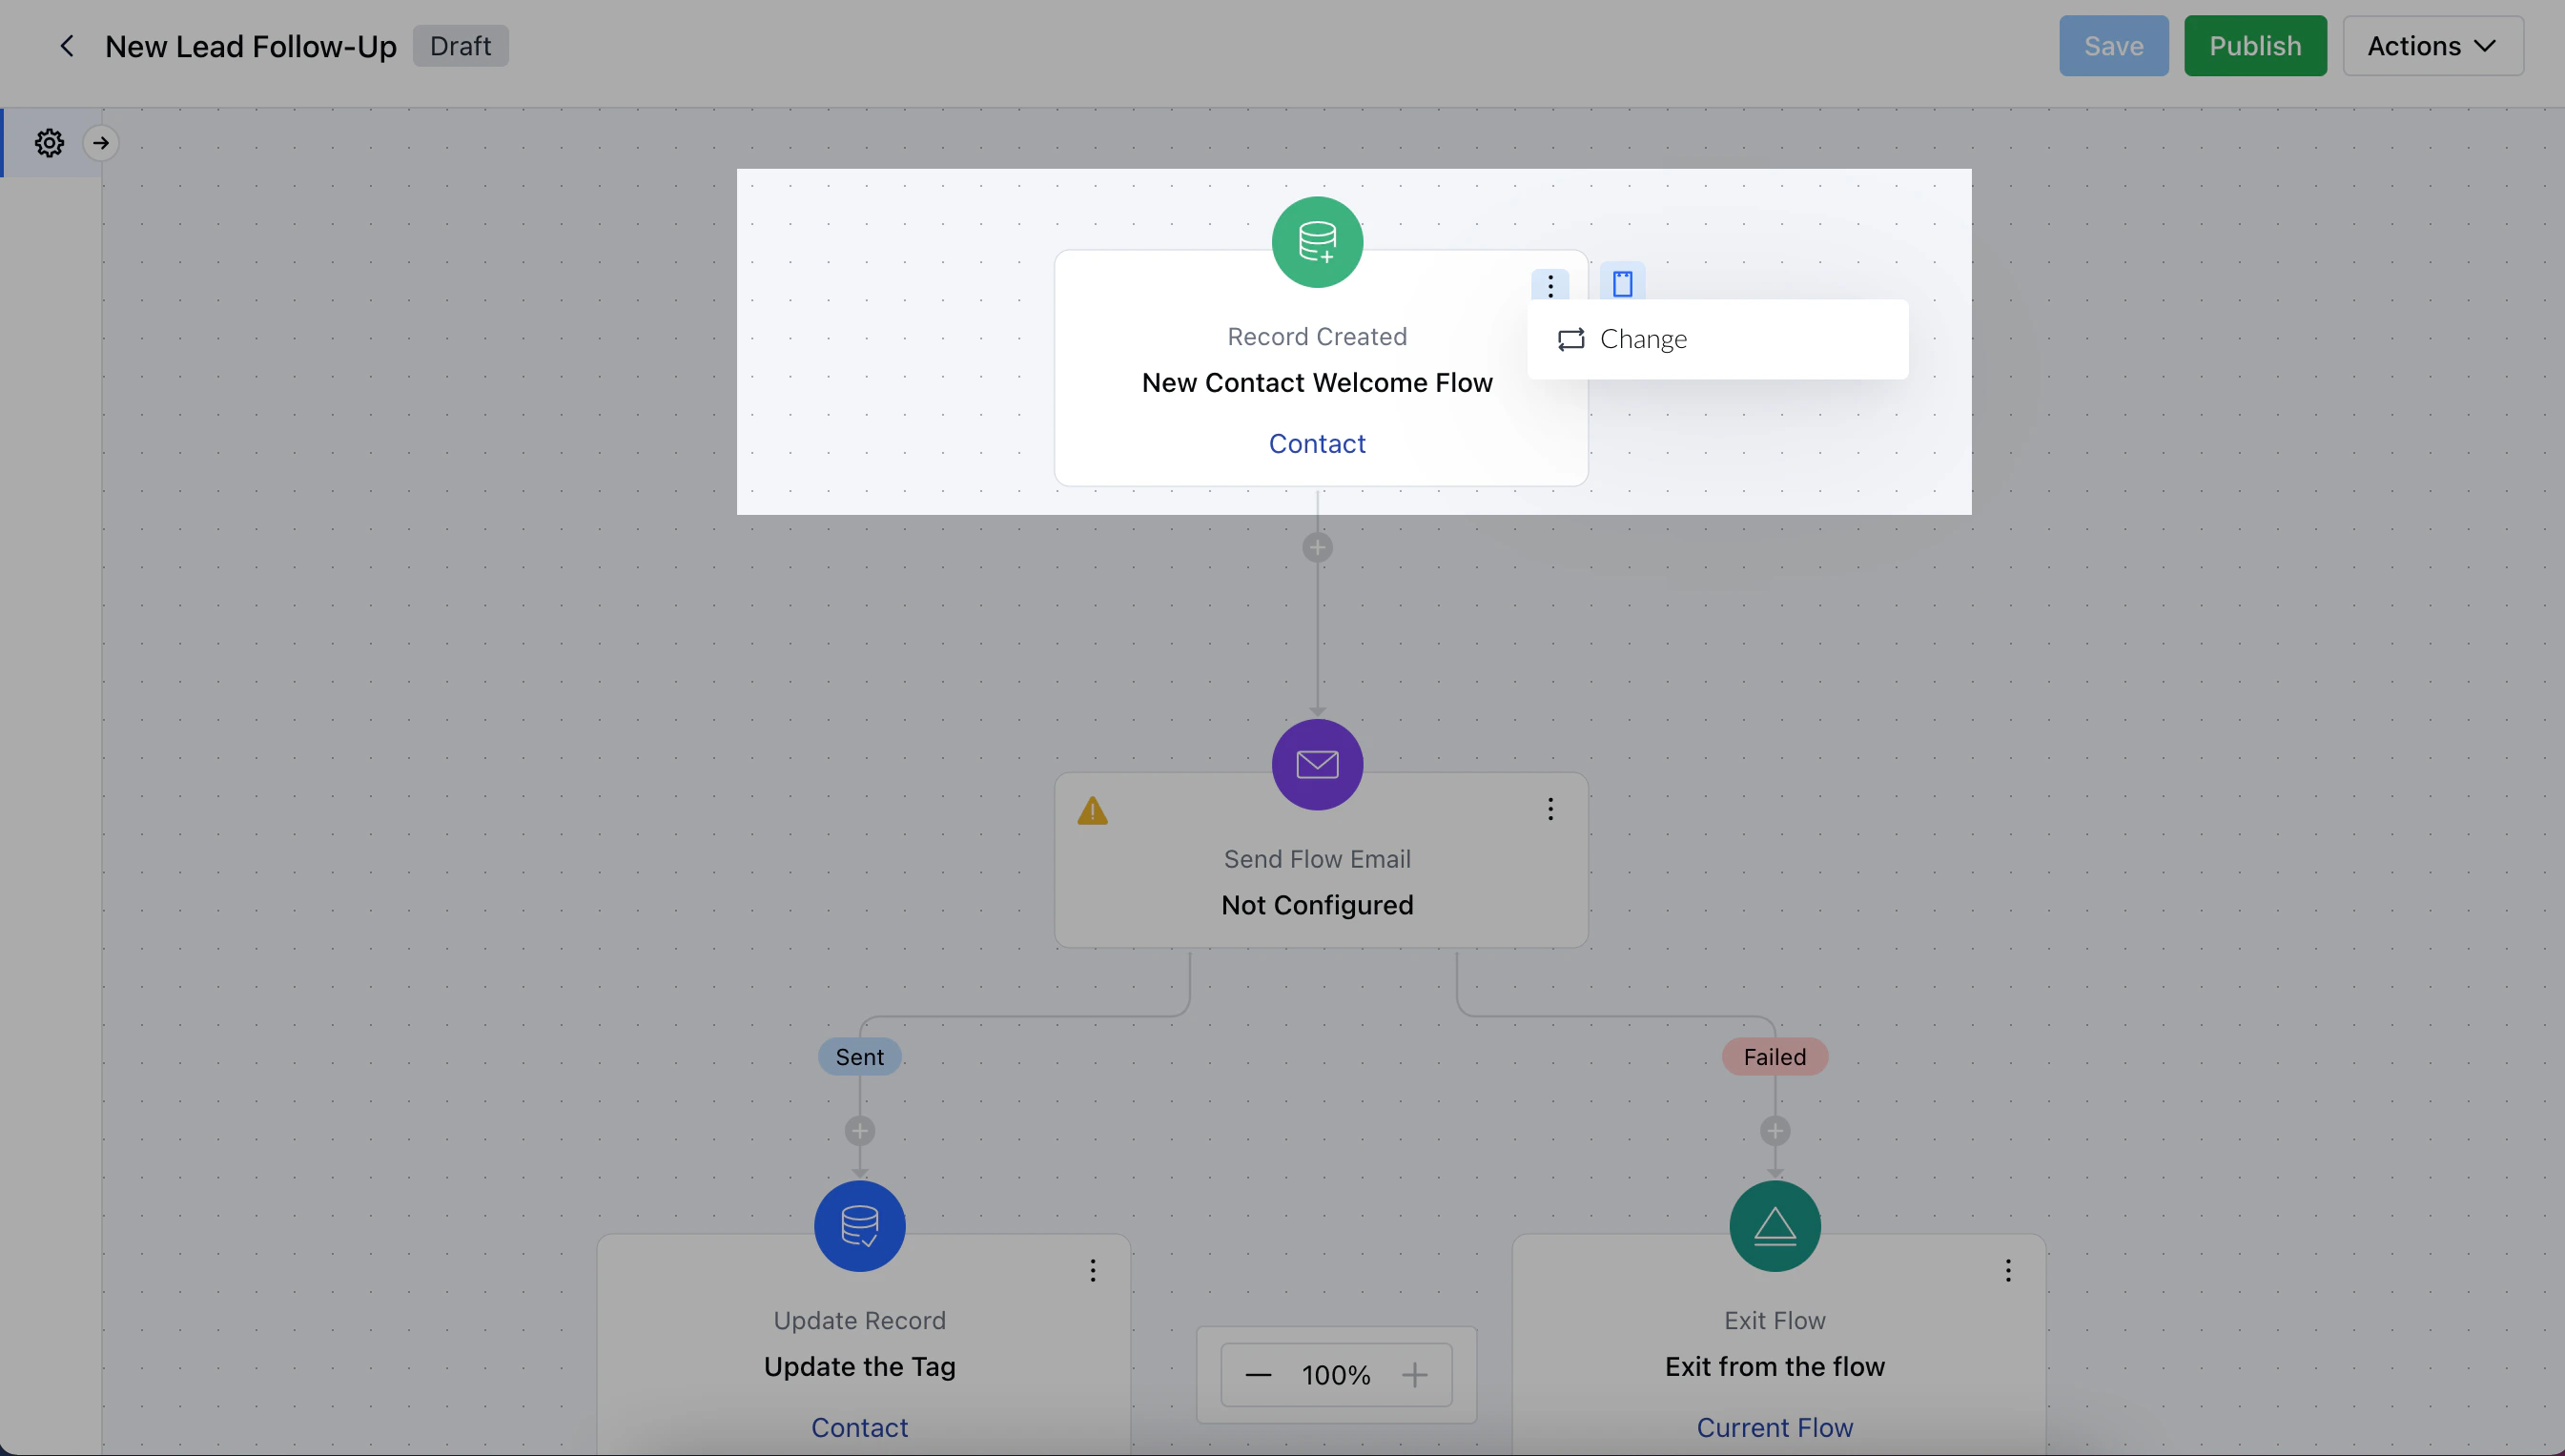Image resolution: width=2565 pixels, height=1456 pixels.
Task: Go back using the left chevron arrow
Action: [x=67, y=46]
